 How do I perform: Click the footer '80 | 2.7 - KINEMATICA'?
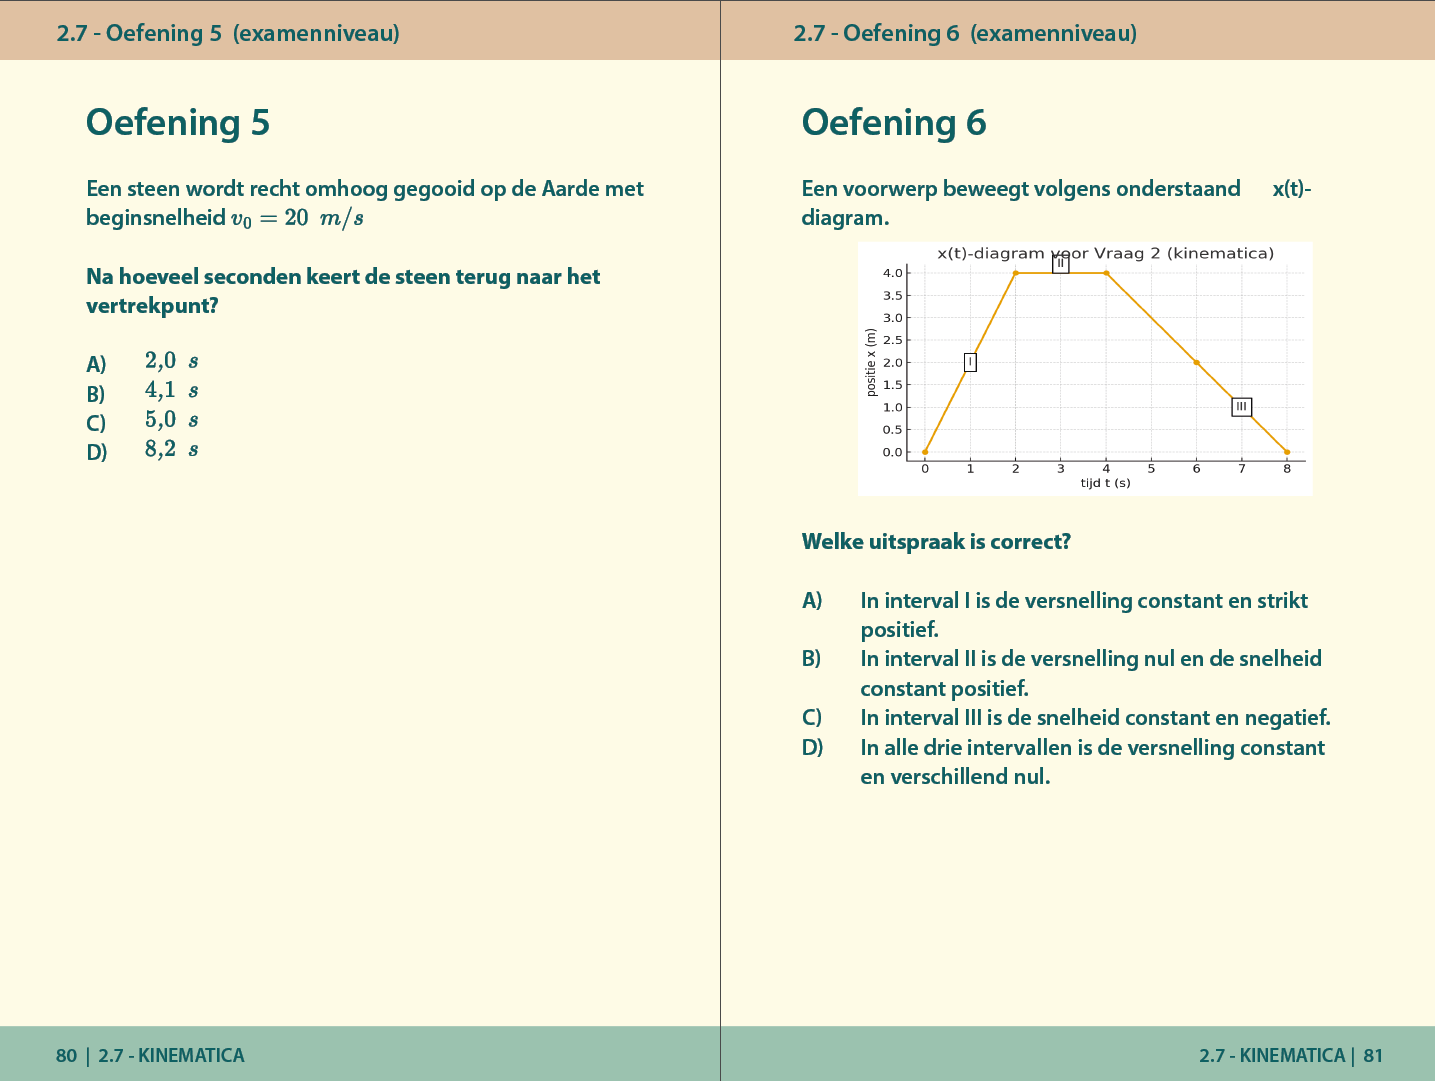pos(150,1055)
